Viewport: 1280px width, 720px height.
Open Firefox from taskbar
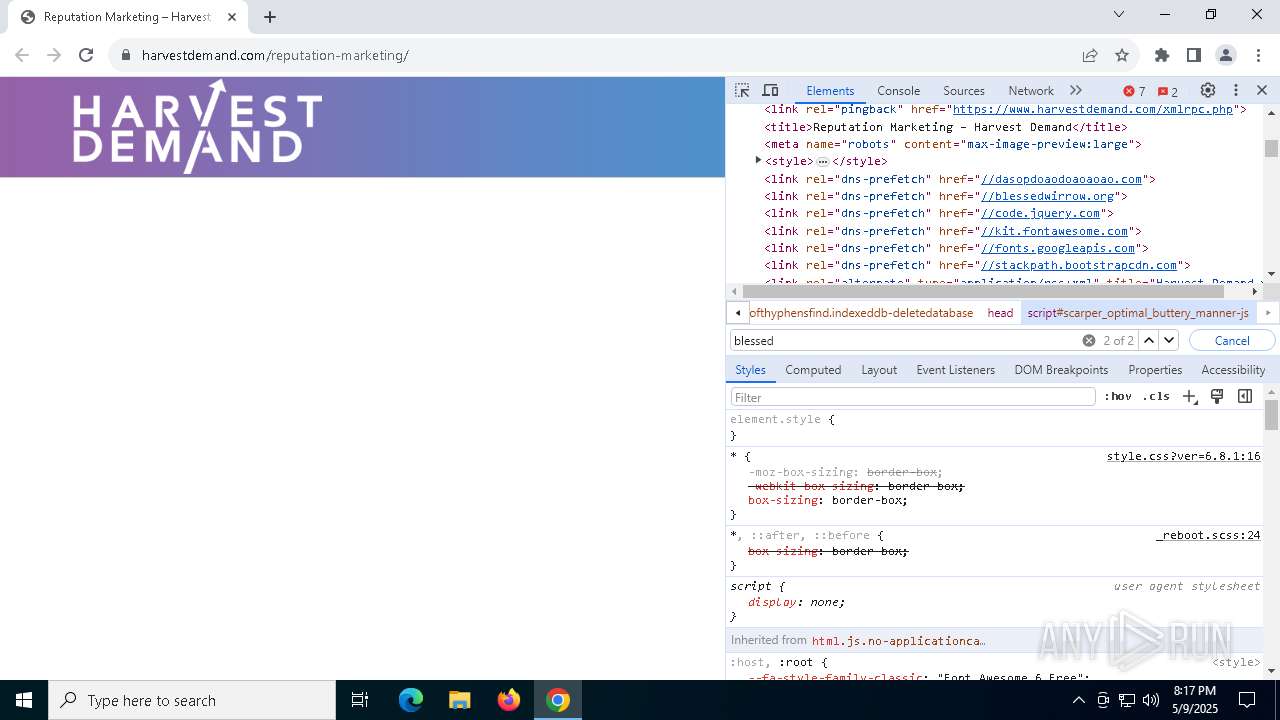click(509, 700)
